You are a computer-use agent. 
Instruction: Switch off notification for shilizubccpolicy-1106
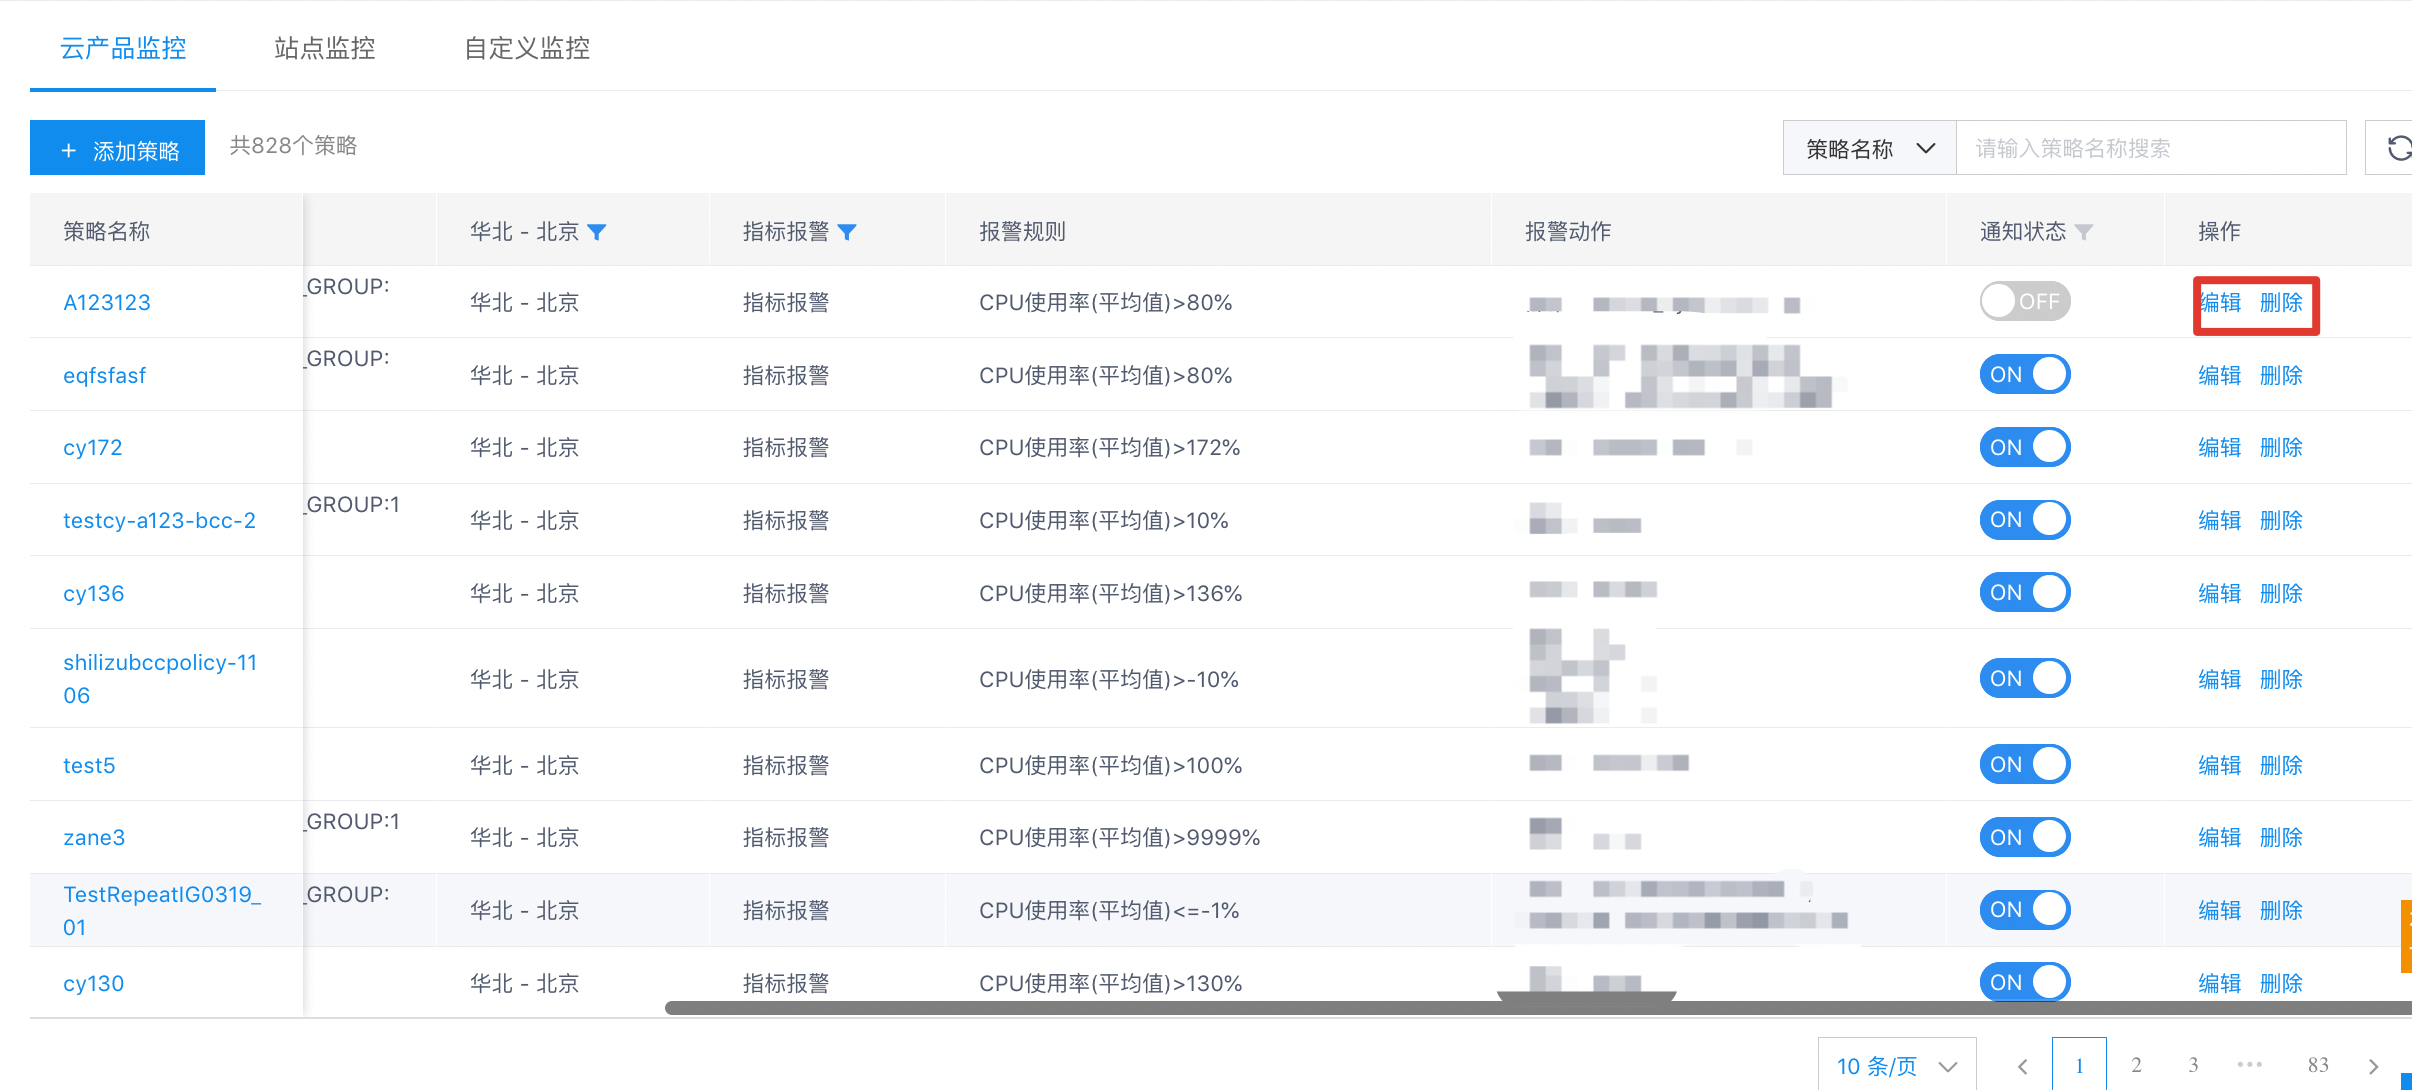pyautogui.click(x=2025, y=678)
